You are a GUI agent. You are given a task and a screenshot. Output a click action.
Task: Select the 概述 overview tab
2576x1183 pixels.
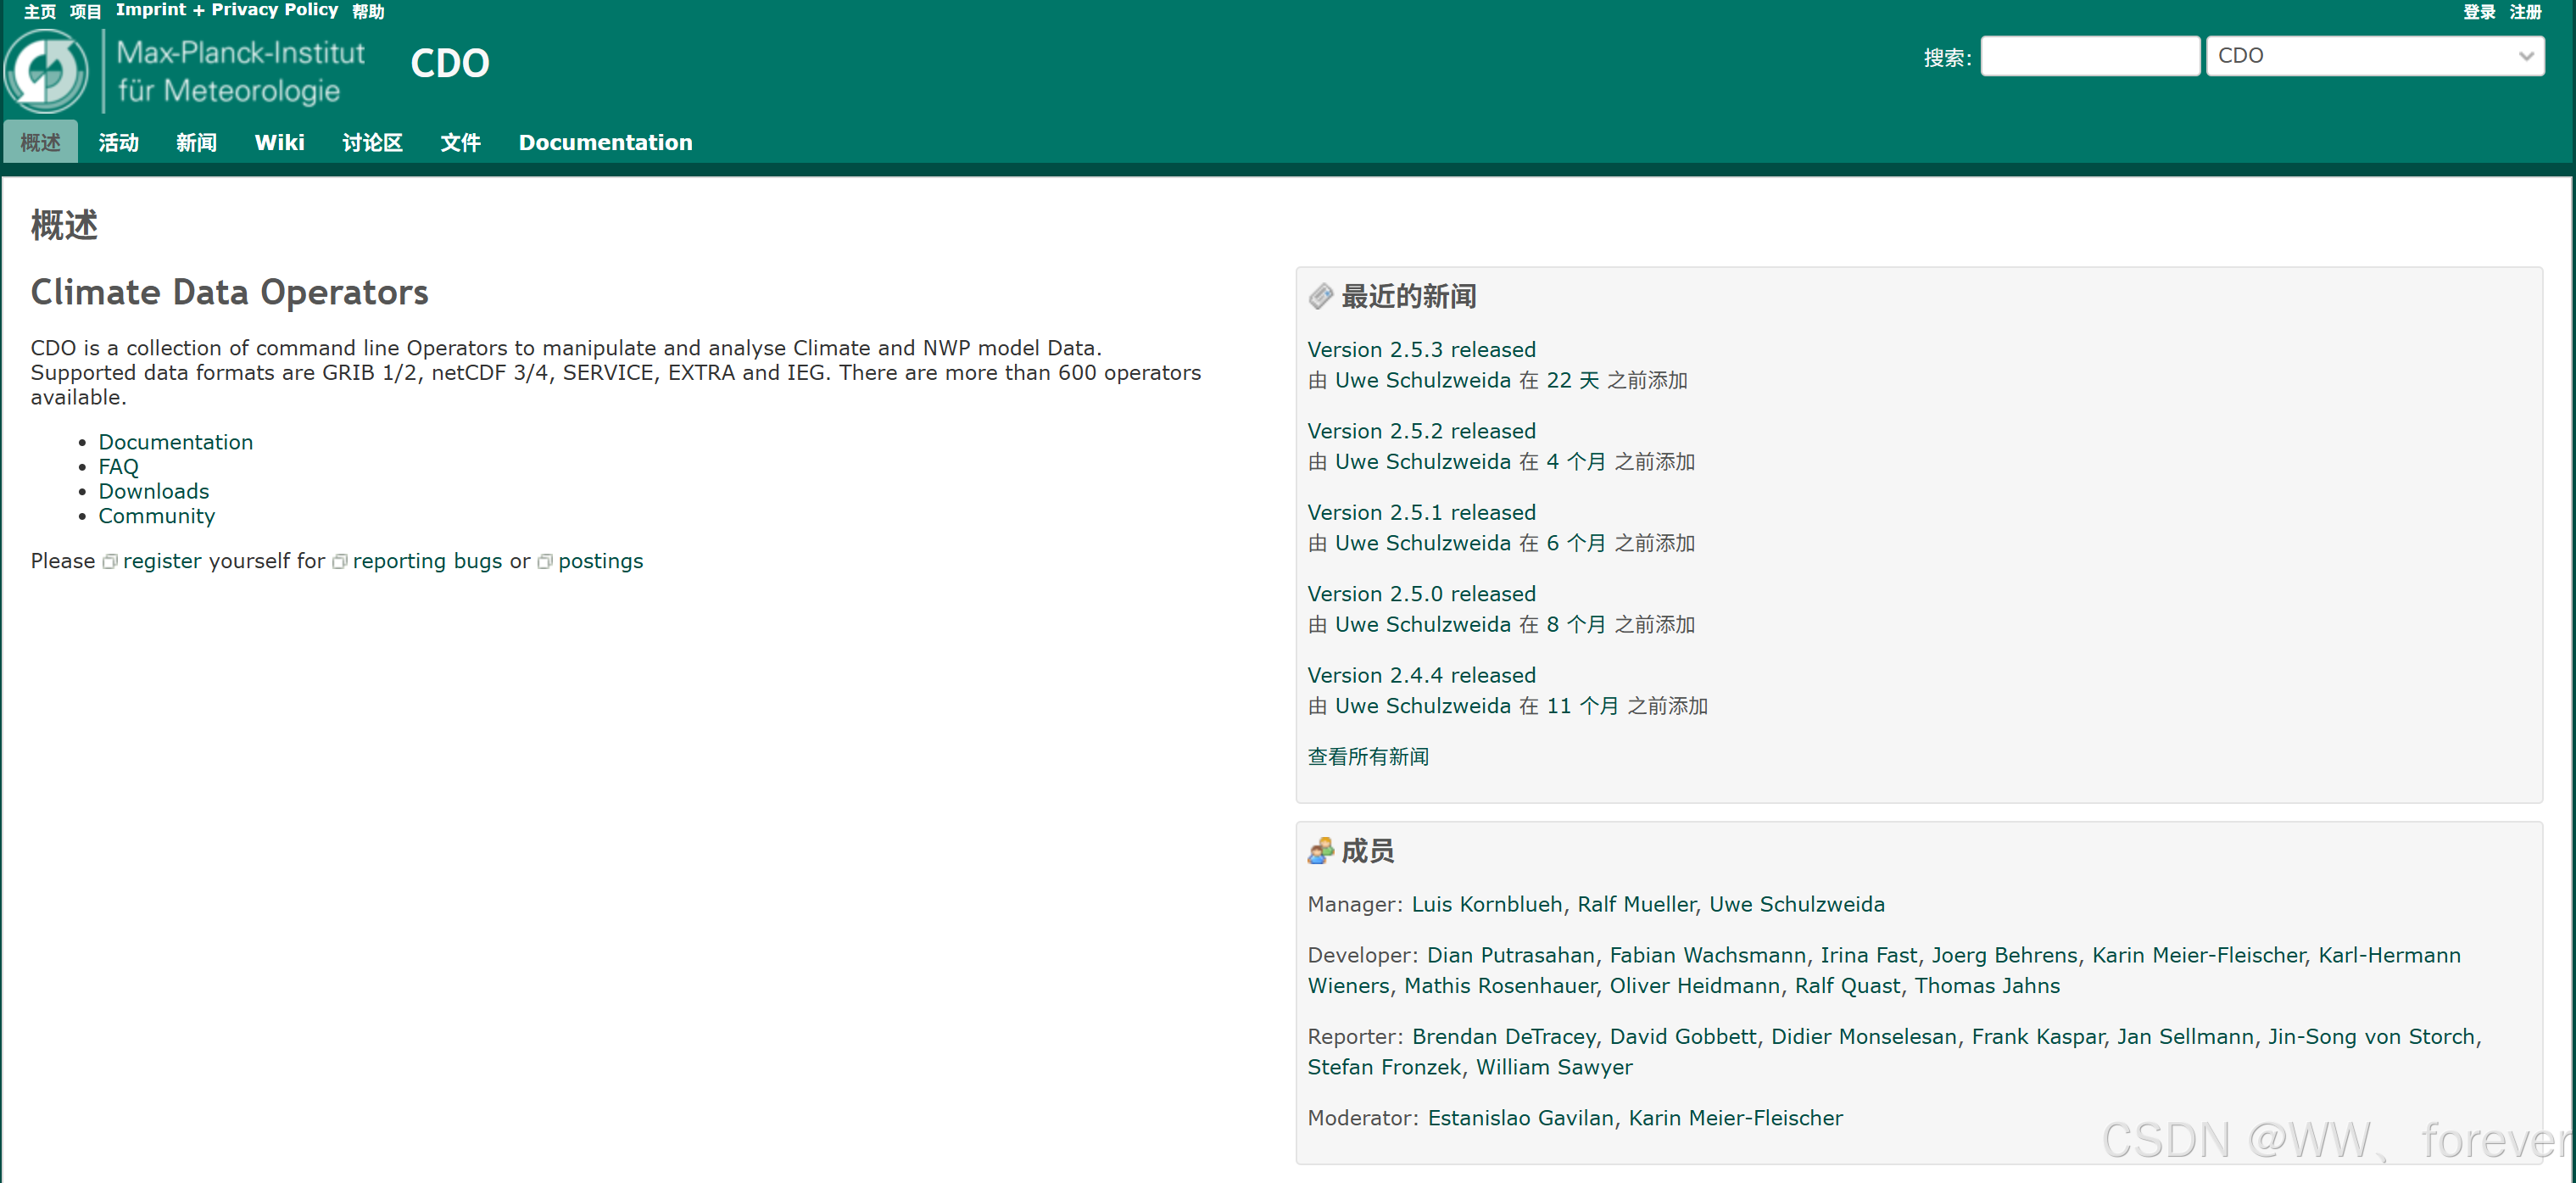pos(41,142)
